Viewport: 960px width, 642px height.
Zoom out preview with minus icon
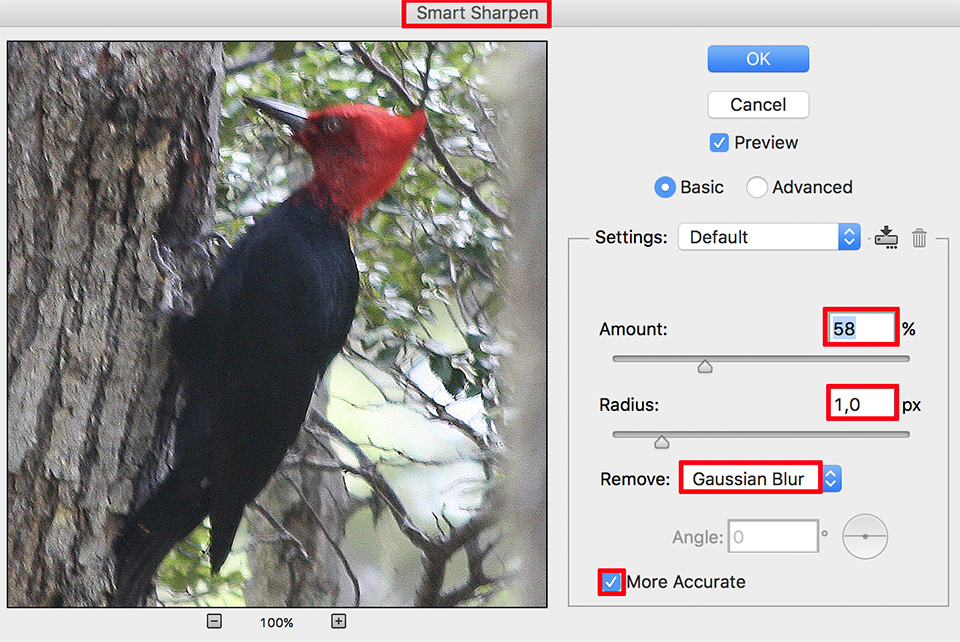[x=214, y=622]
